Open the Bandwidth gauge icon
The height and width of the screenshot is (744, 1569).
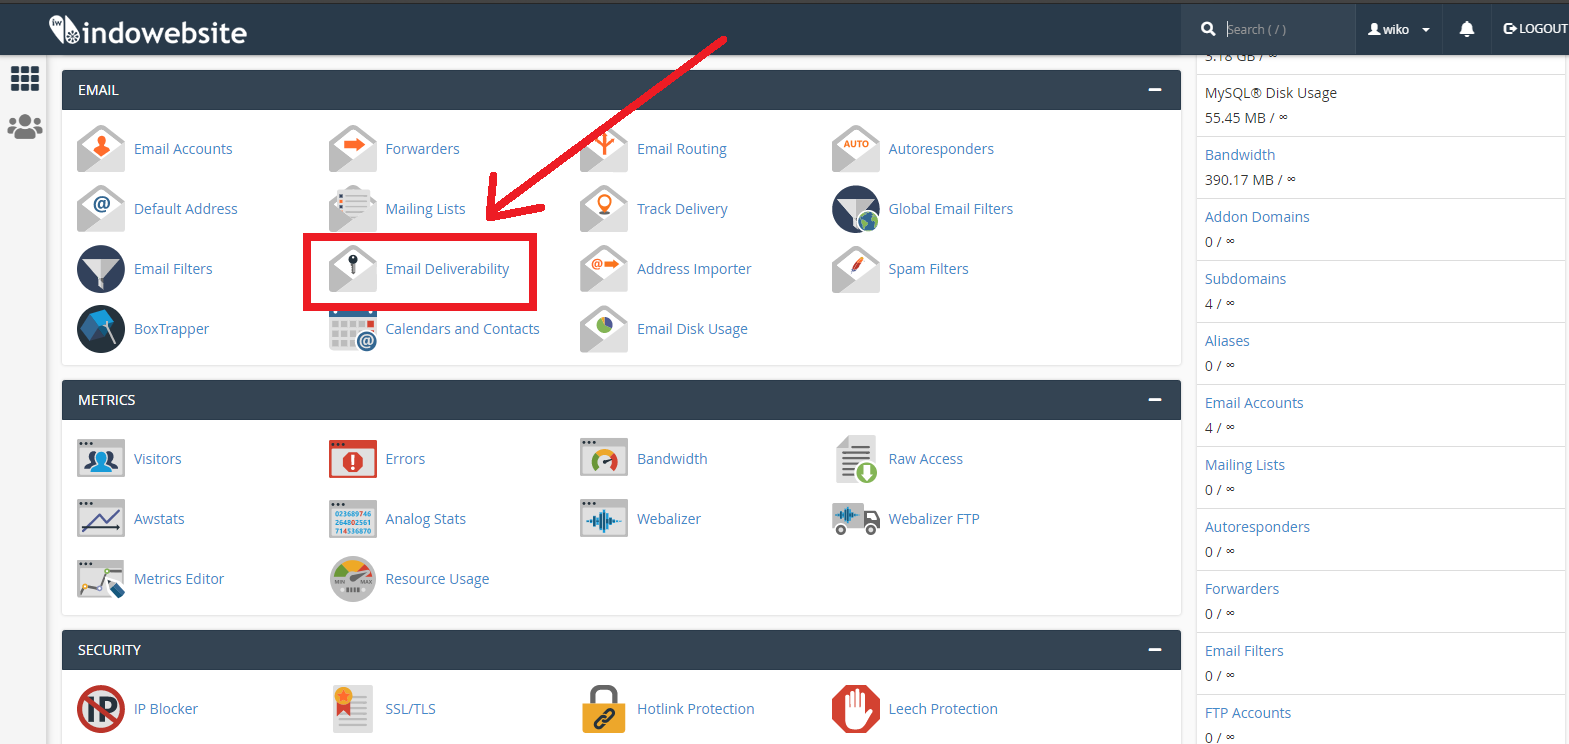coord(604,459)
